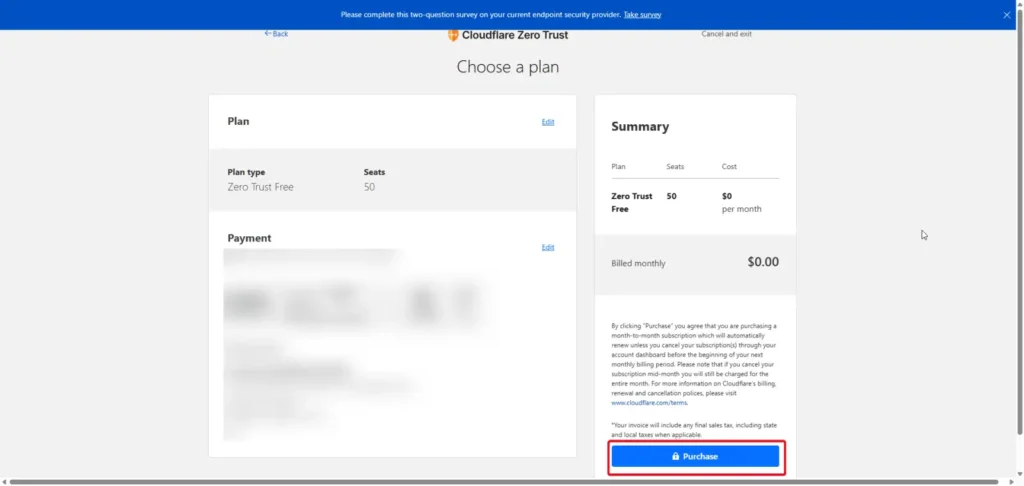Click the vertical scrollbar on the right
This screenshot has height=486, width=1024.
click(1019, 222)
